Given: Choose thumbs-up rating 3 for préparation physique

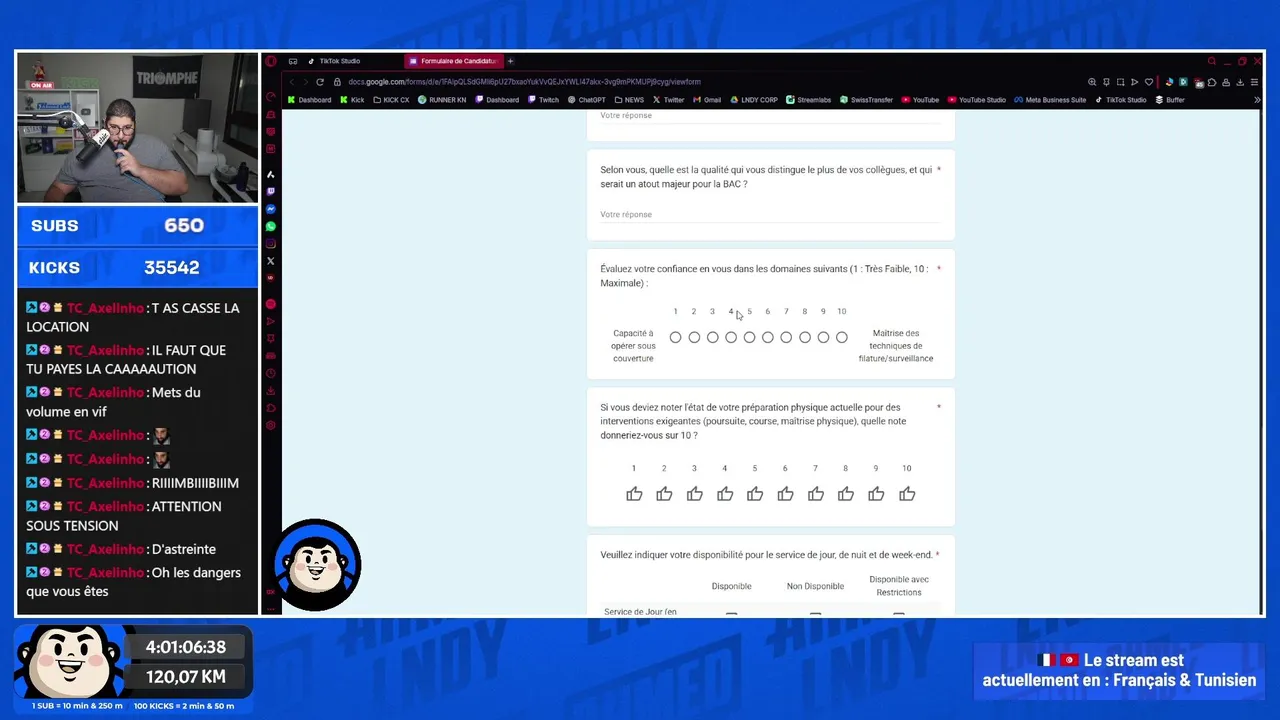Looking at the screenshot, I should pyautogui.click(x=695, y=494).
